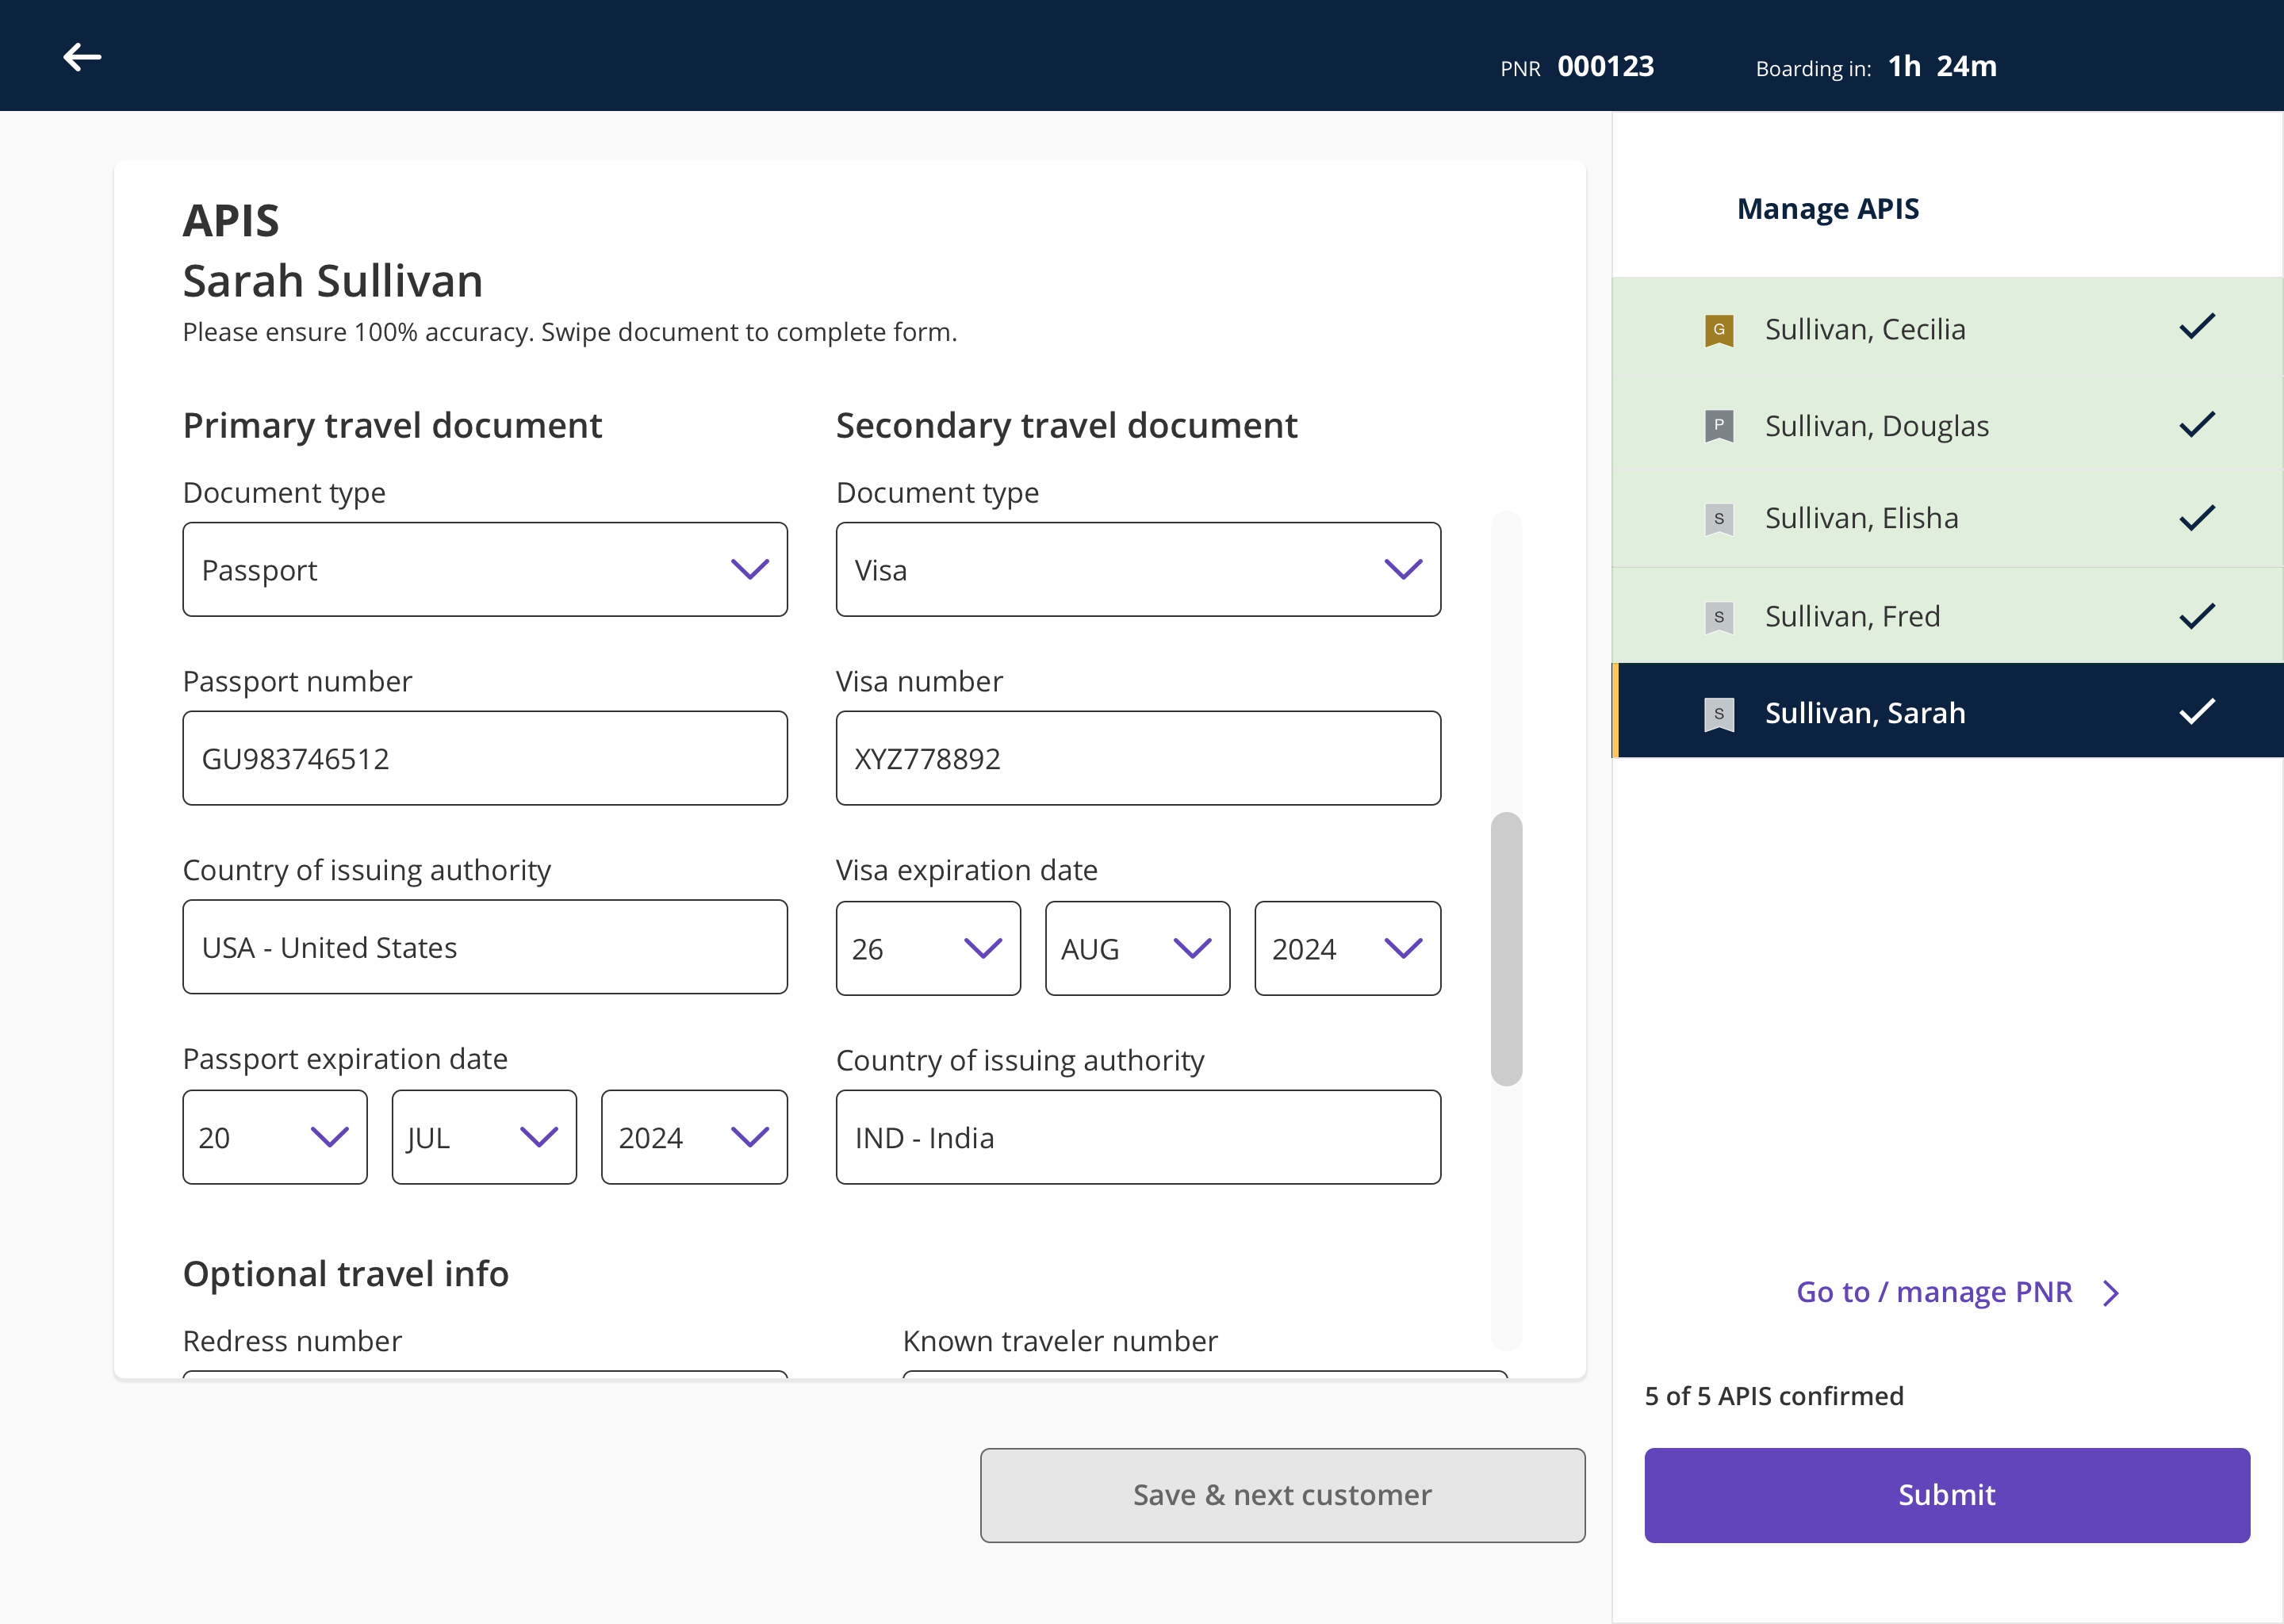Click the form's vertical scrollbar thumb

(x=1506, y=948)
